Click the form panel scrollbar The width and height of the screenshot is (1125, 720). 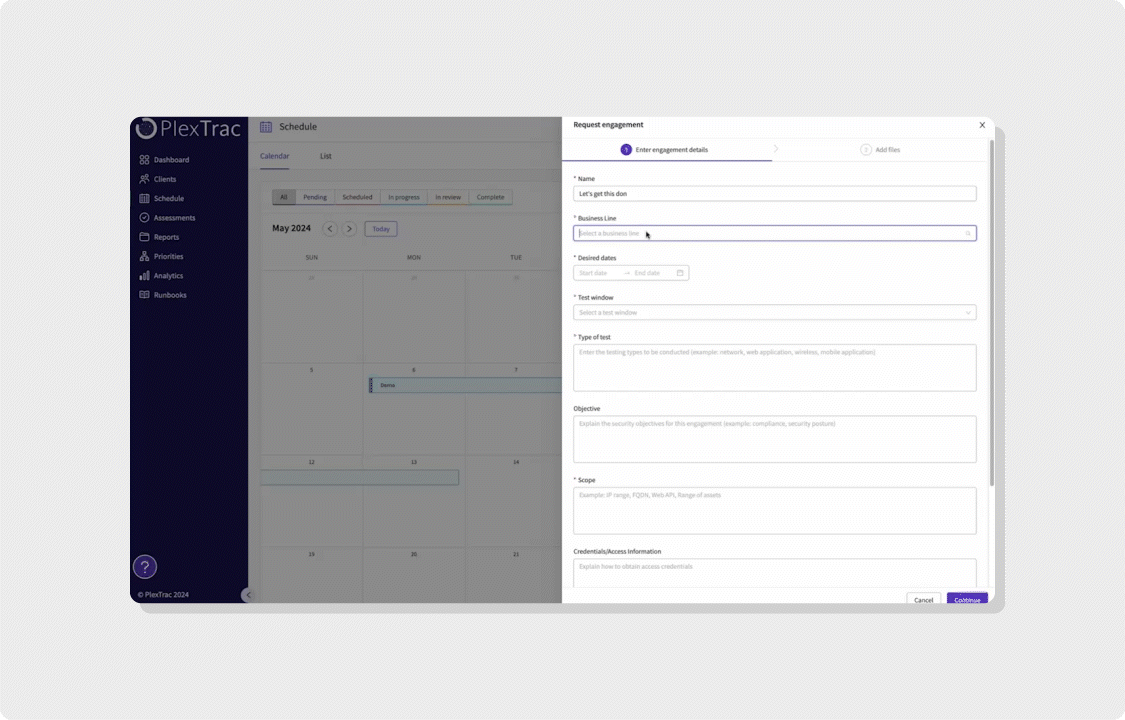(x=992, y=313)
